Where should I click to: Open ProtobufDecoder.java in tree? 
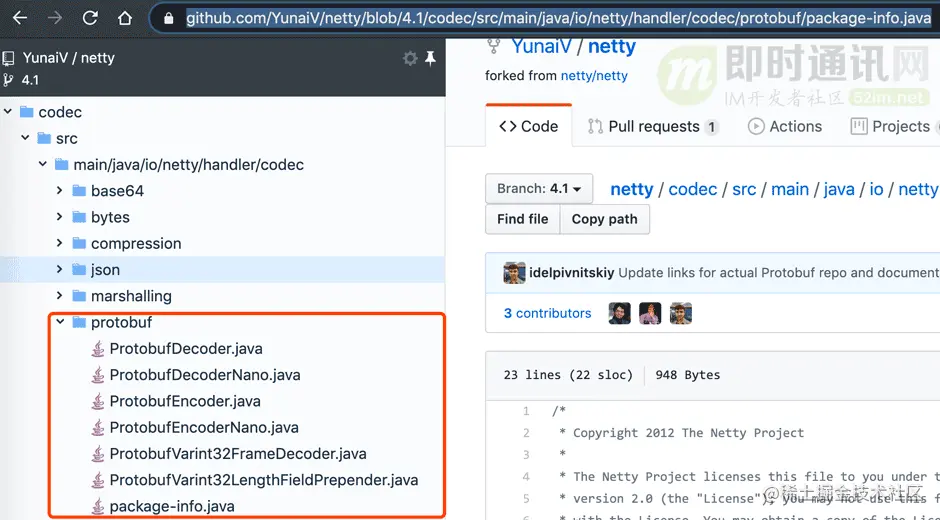coord(186,348)
